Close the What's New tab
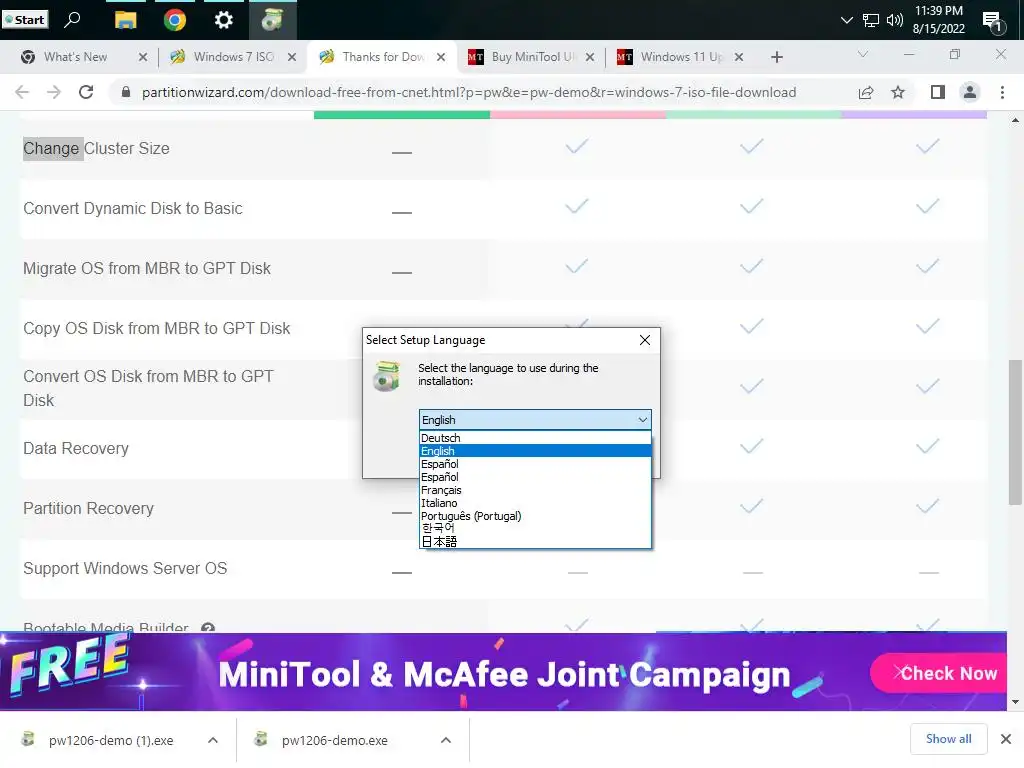Screen dimensions: 1024x768 point(143,57)
